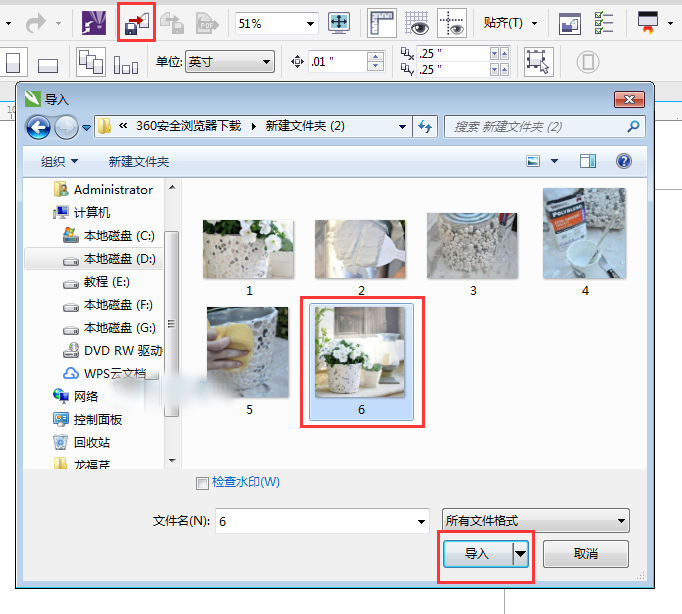Open the application launcher dropdown arrow
This screenshot has height=614, width=682.
[x=670, y=23]
